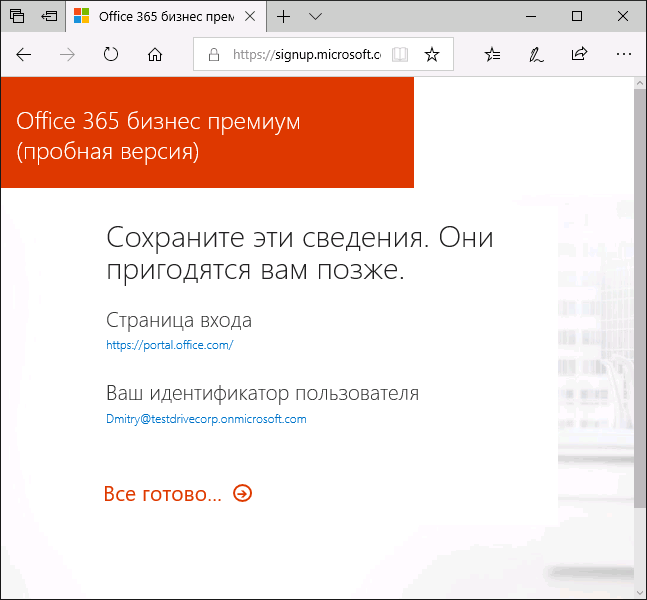Share this page icon
The image size is (647, 600).
coord(579,54)
